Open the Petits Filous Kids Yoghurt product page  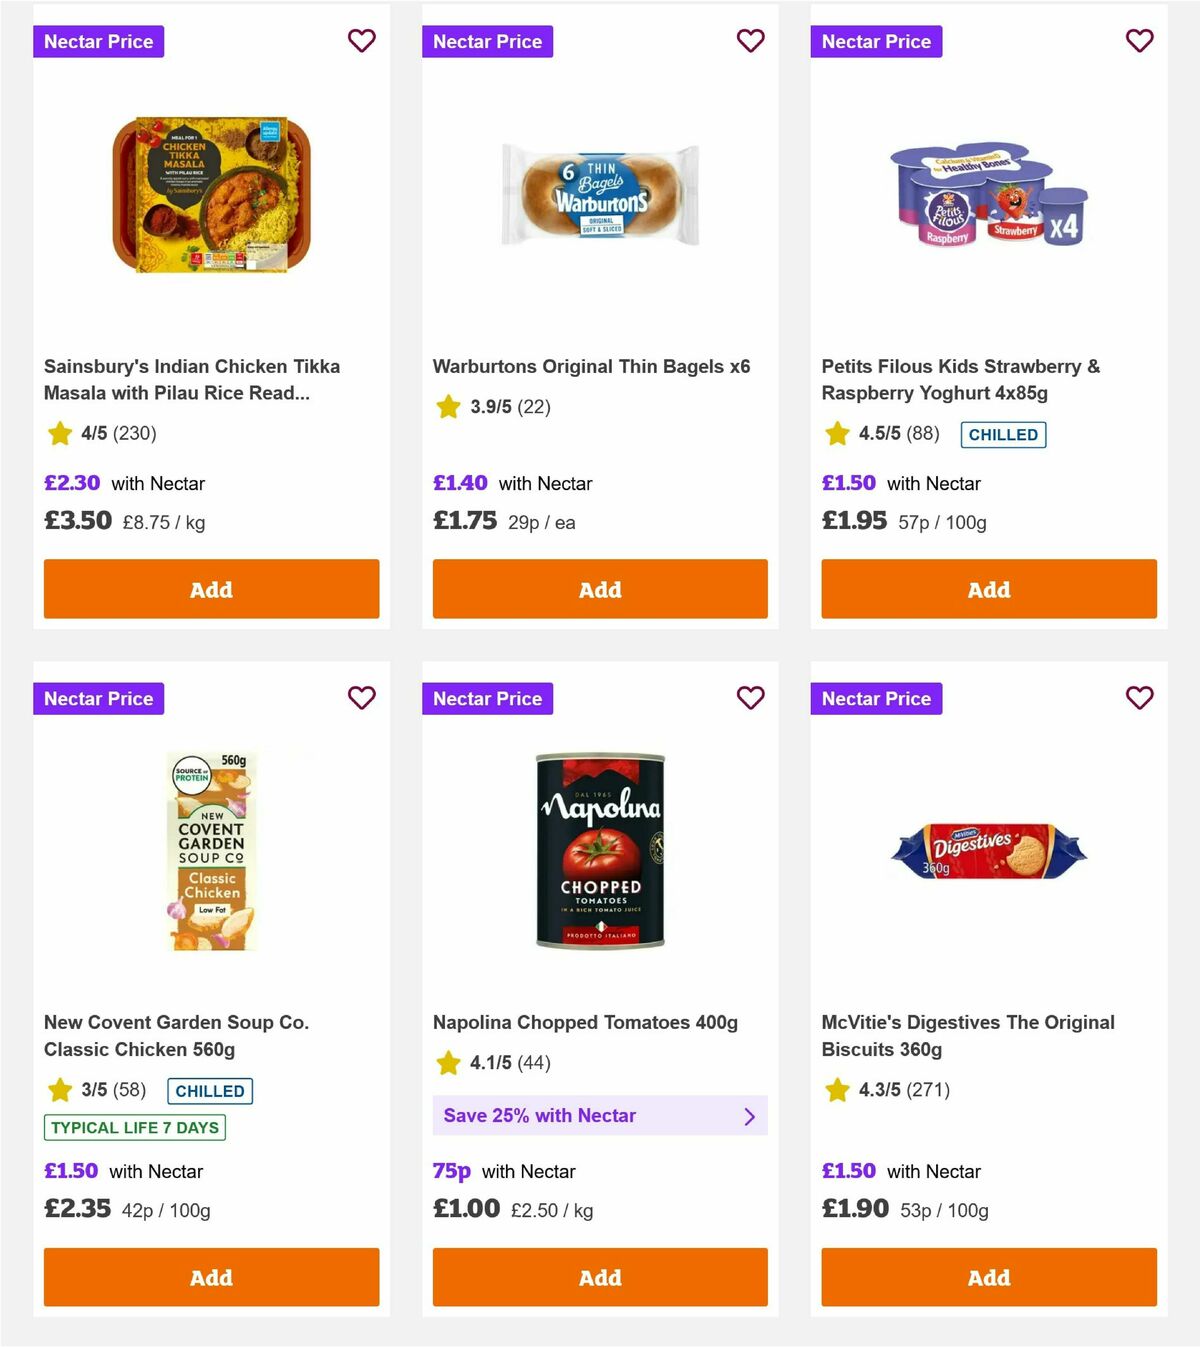[961, 379]
